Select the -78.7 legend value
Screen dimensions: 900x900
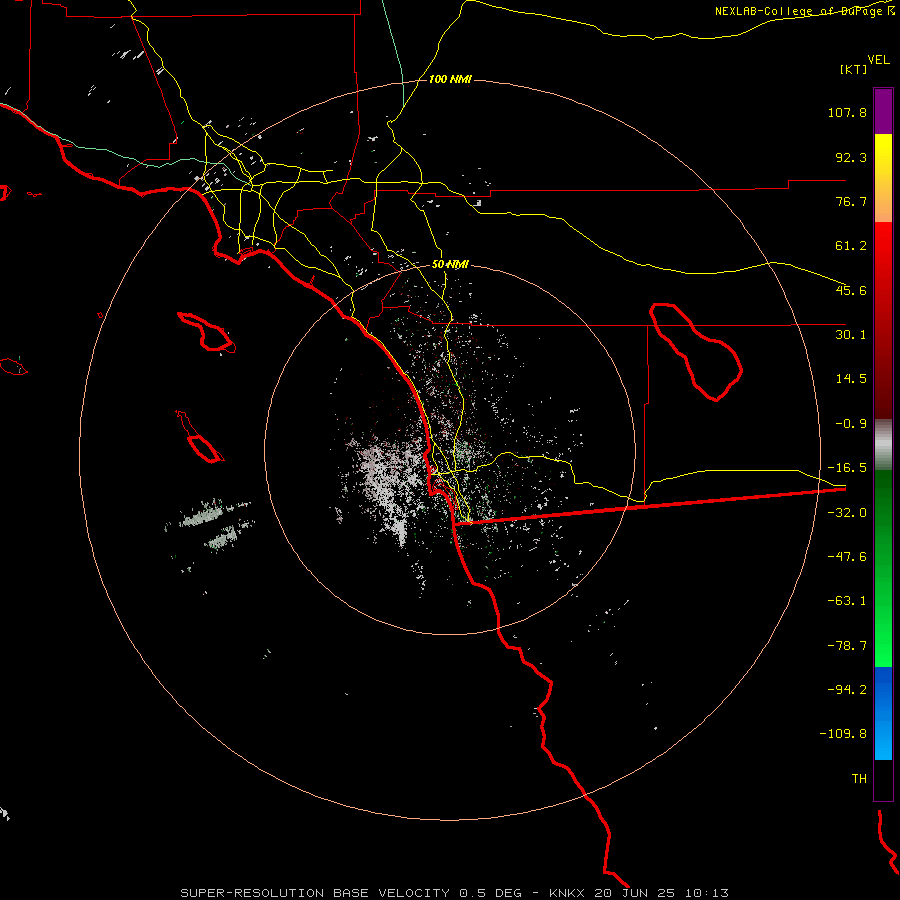click(847, 646)
